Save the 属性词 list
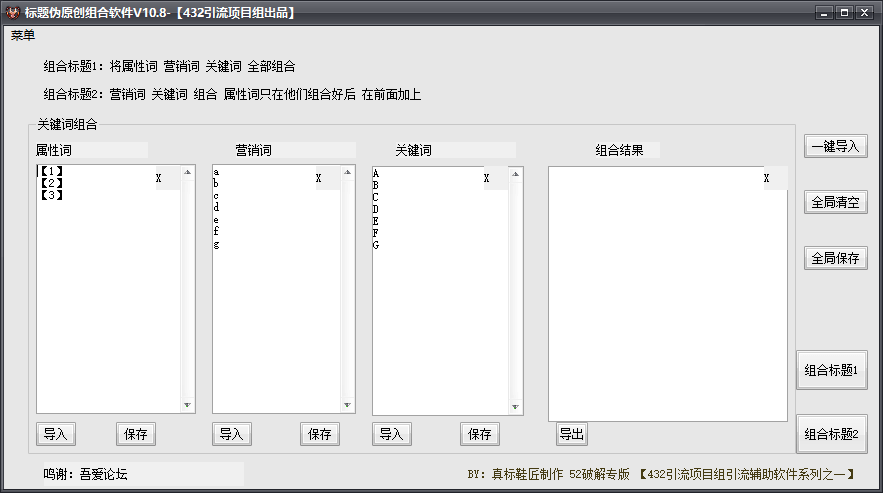Screen dimensions: 883x493 pos(136,434)
